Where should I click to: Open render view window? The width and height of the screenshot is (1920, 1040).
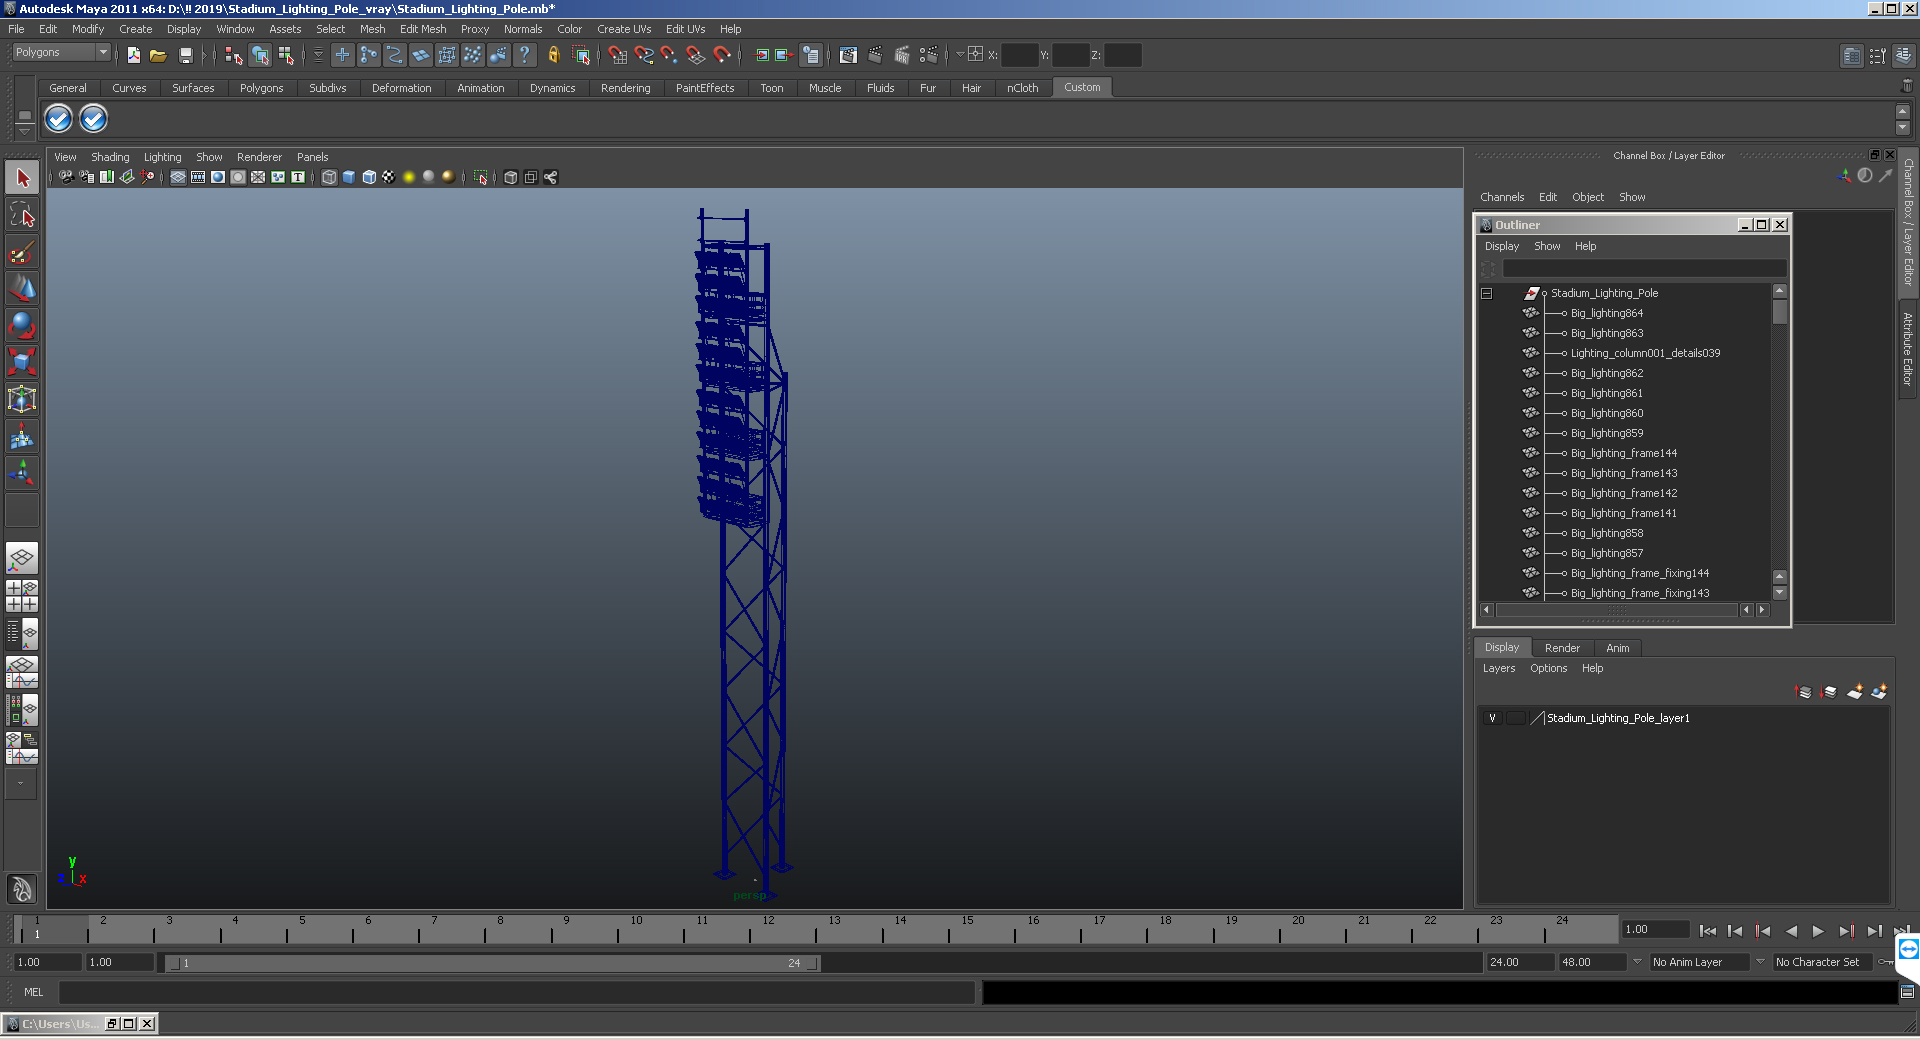click(x=848, y=55)
